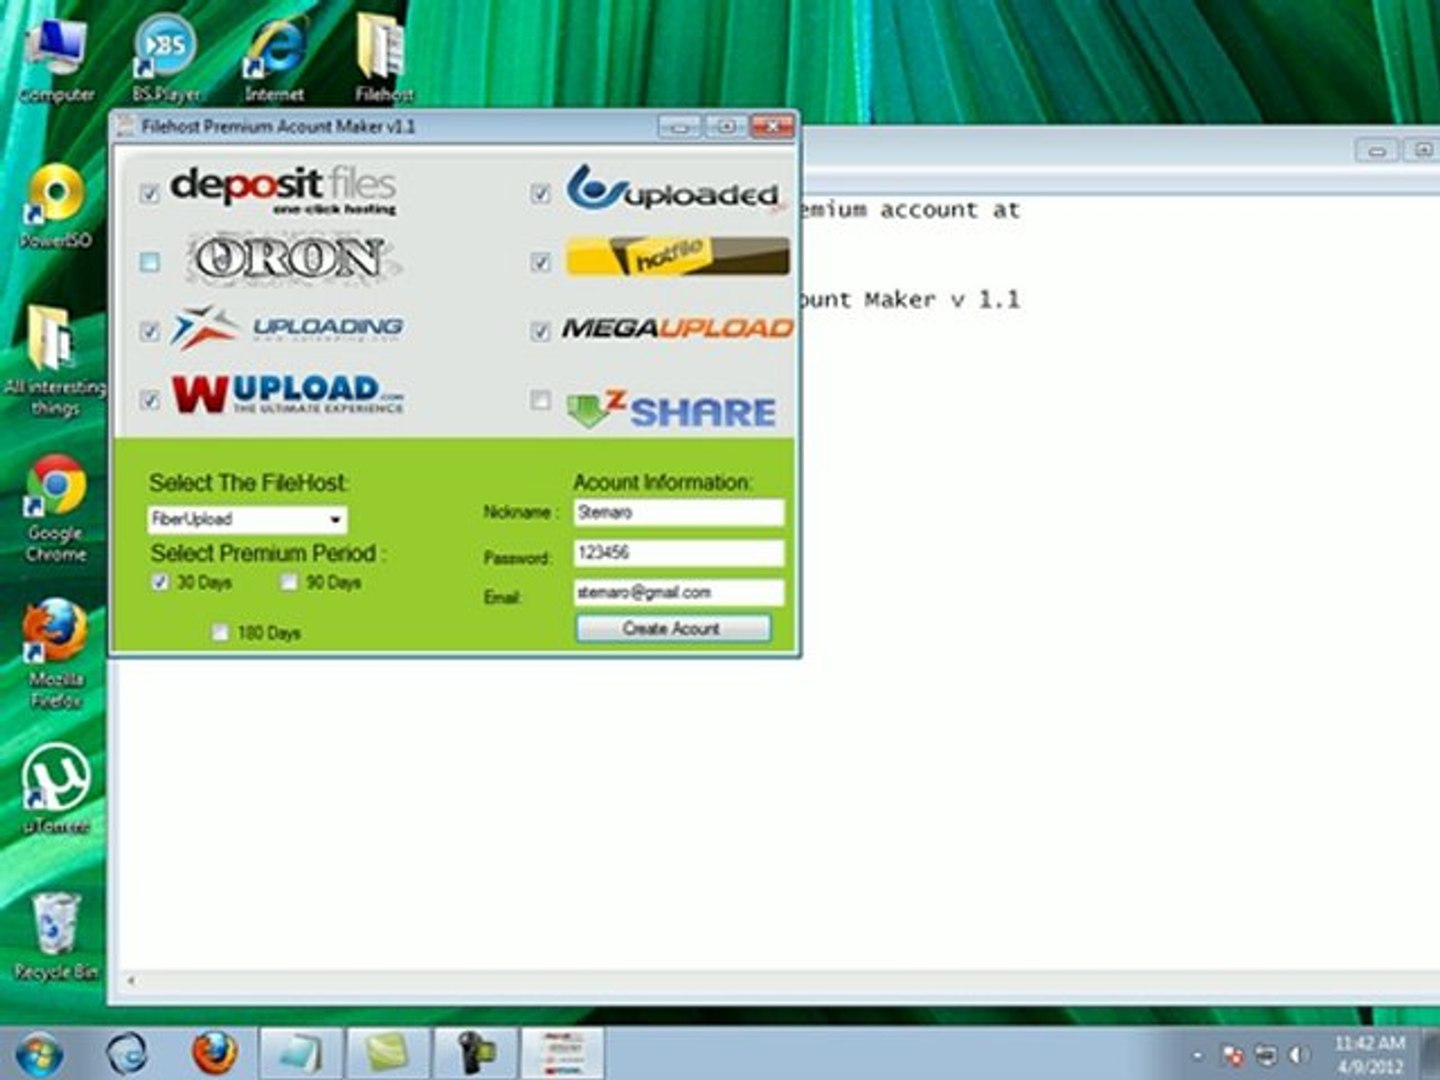Image resolution: width=1440 pixels, height=1080 pixels.
Task: Open the Filehost folder on desktop
Action: tap(384, 58)
